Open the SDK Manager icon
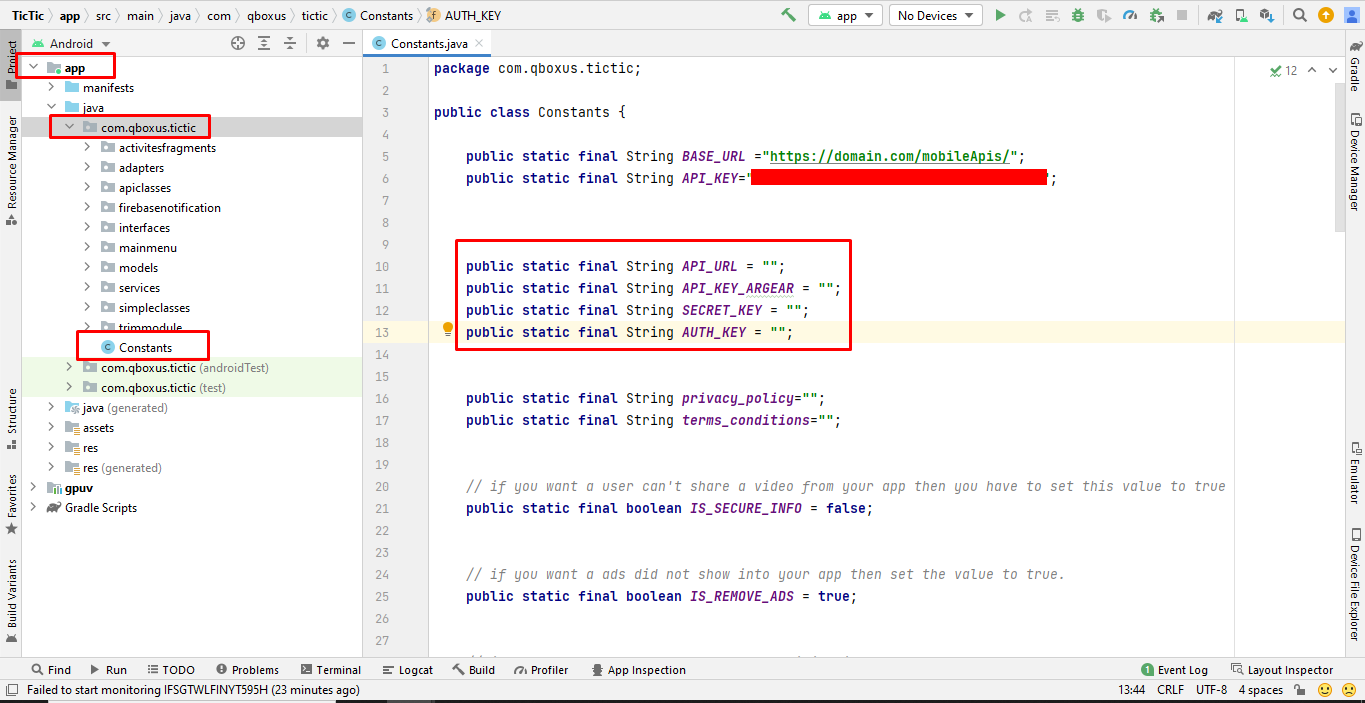Image resolution: width=1365 pixels, height=703 pixels. (x=1267, y=15)
